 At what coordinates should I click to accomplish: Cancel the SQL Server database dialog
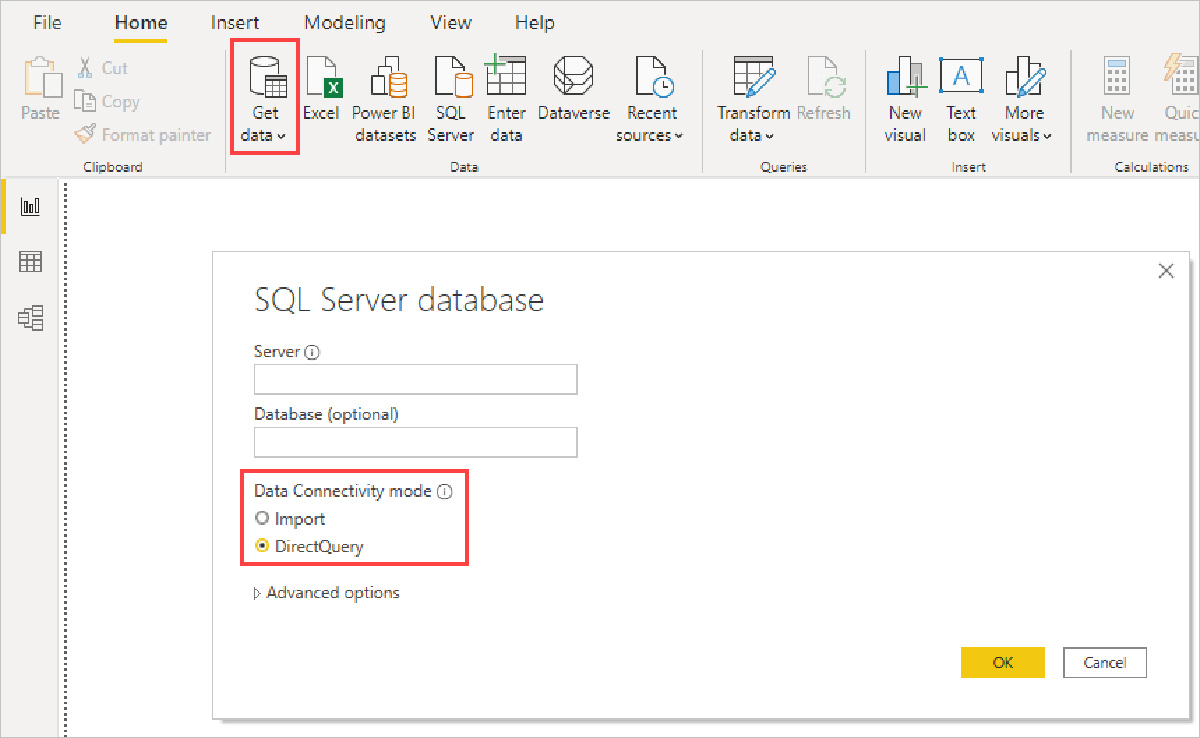(x=1104, y=662)
